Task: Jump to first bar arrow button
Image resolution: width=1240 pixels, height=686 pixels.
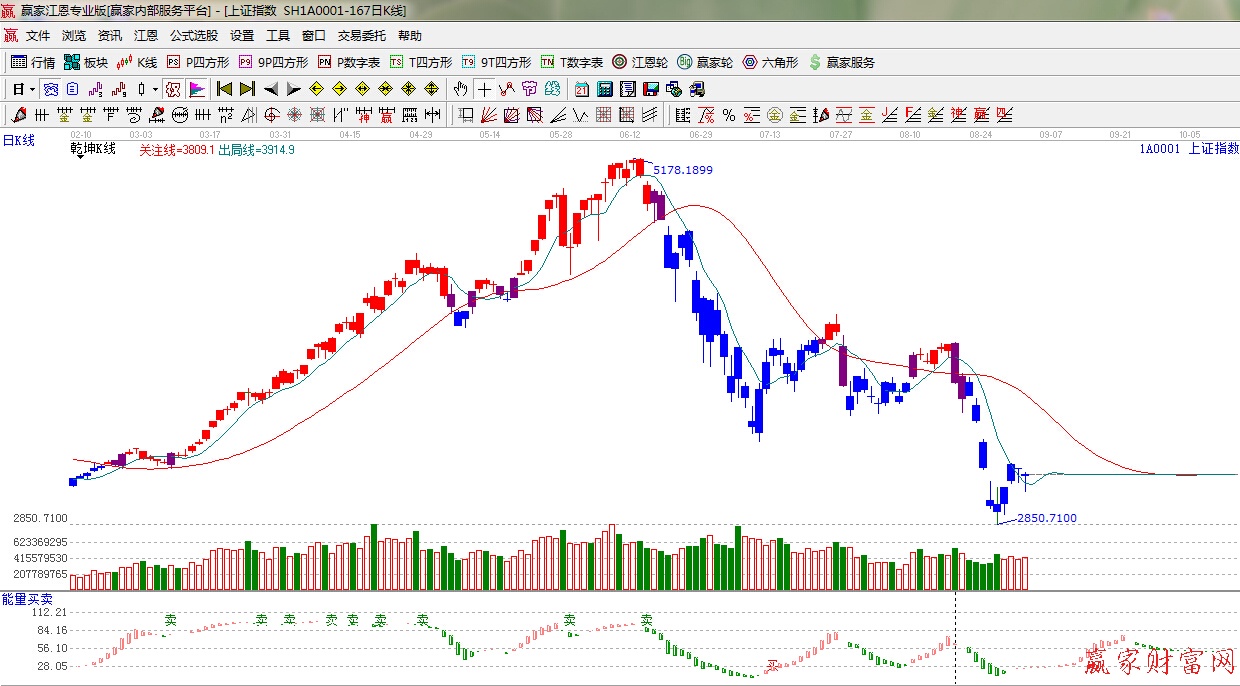Action: pyautogui.click(x=224, y=89)
